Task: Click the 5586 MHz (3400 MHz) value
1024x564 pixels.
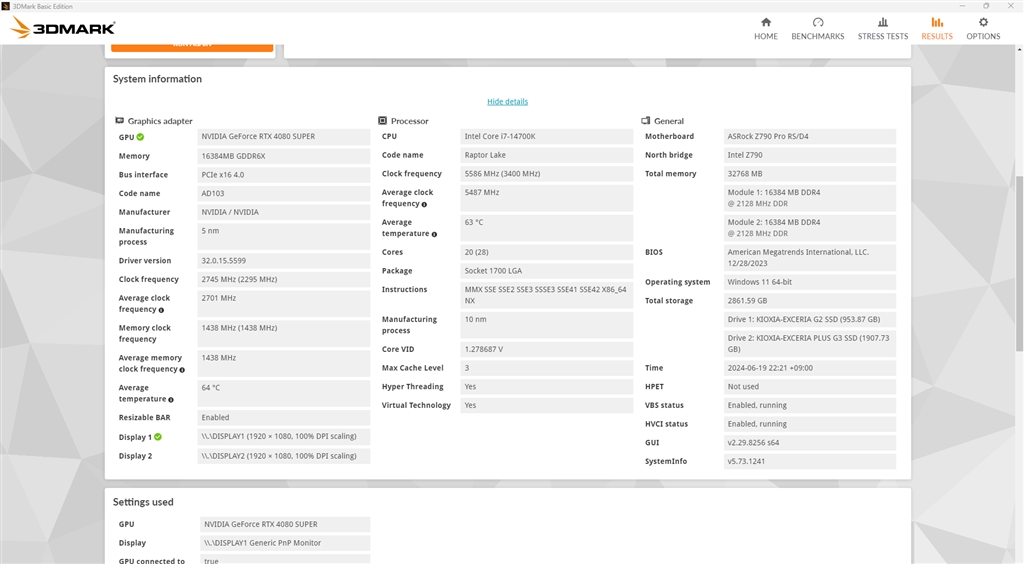Action: [x=547, y=174]
